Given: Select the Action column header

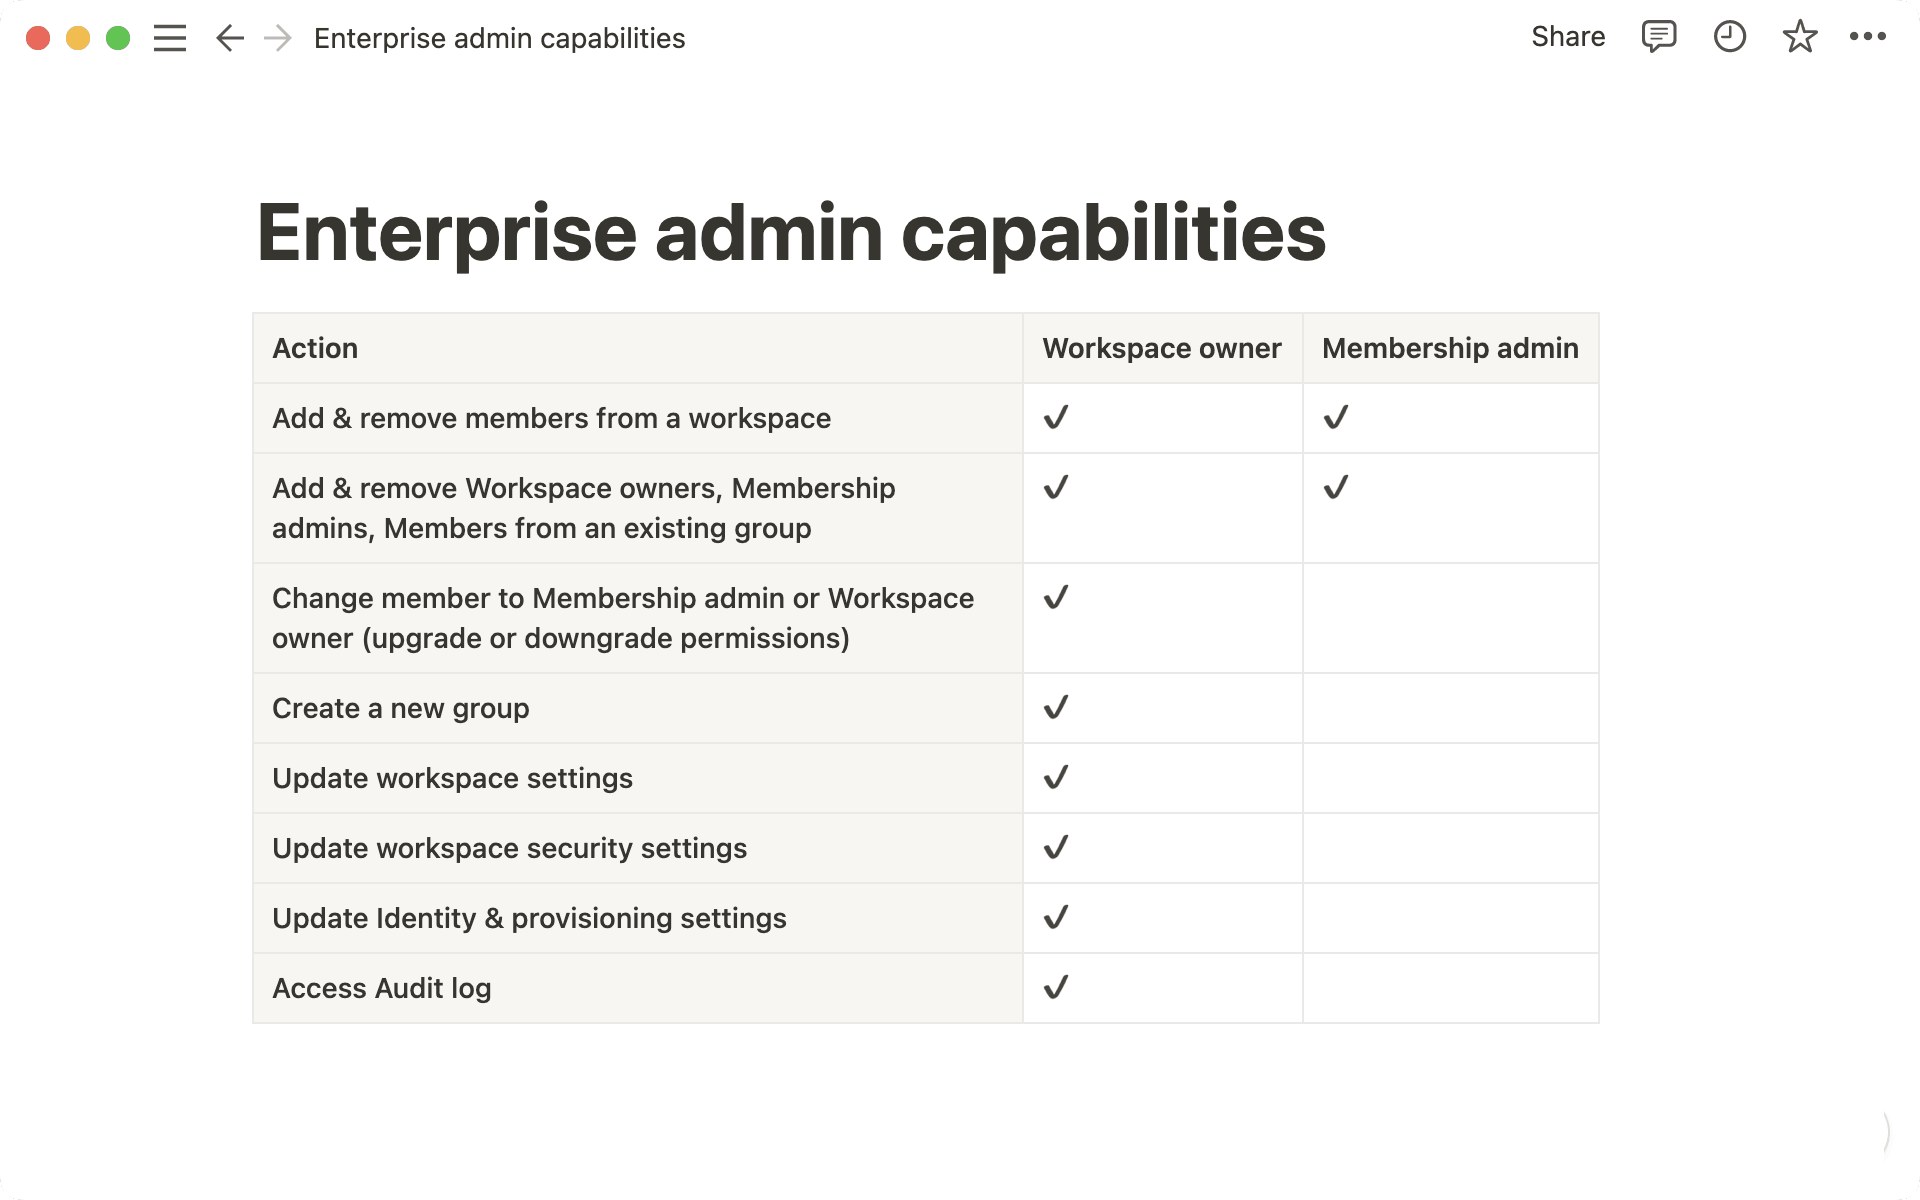Looking at the screenshot, I should click(315, 348).
